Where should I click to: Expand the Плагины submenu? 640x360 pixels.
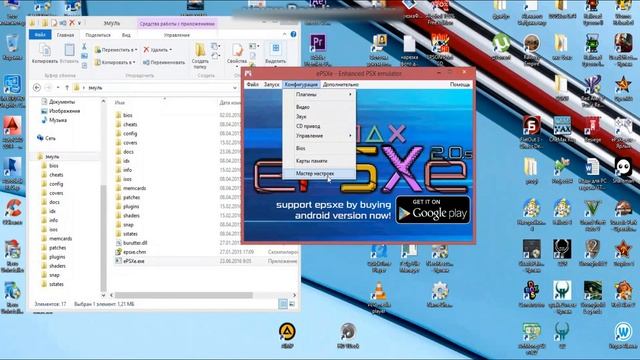[319, 94]
